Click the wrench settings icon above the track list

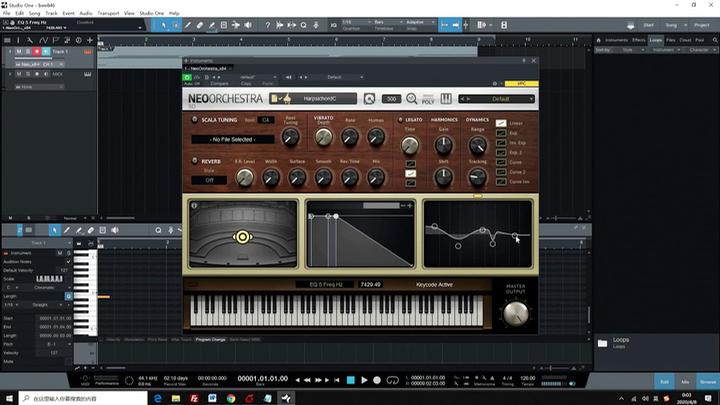[x=30, y=40]
